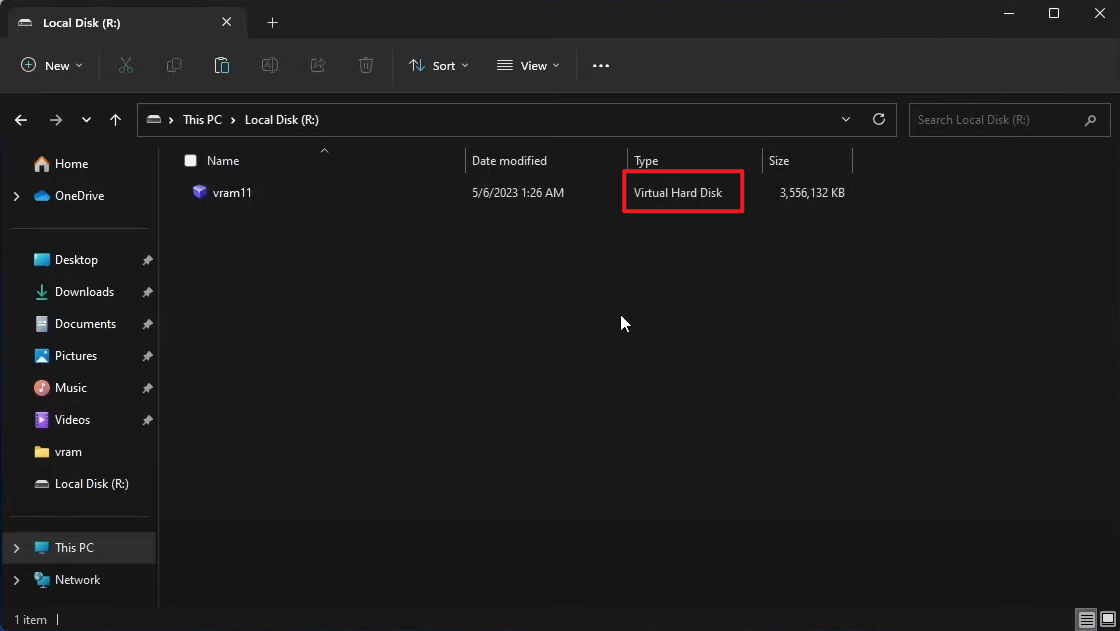
Task: Open the See more ellipsis menu
Action: [x=600, y=65]
